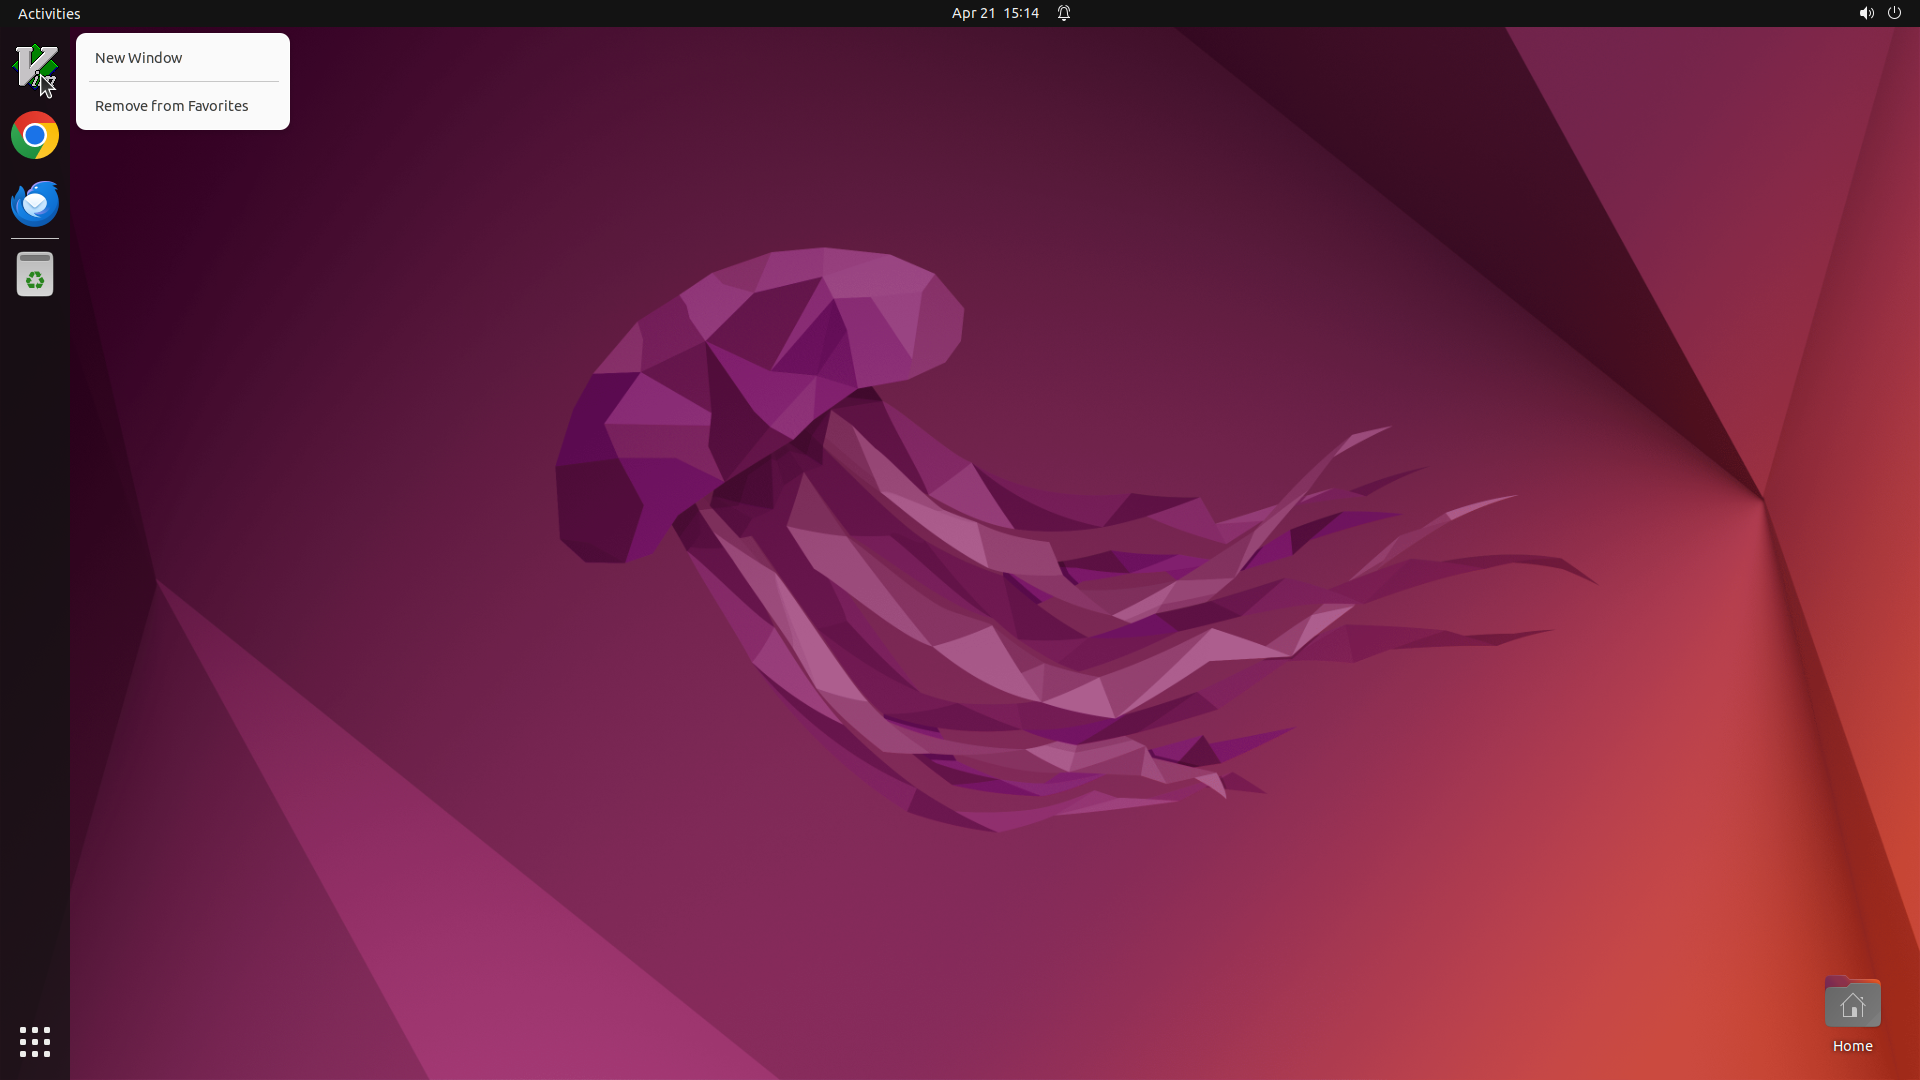Screen dimensions: 1920x1080
Task: Click empty top bar area right of Activities
Action: (400, 13)
